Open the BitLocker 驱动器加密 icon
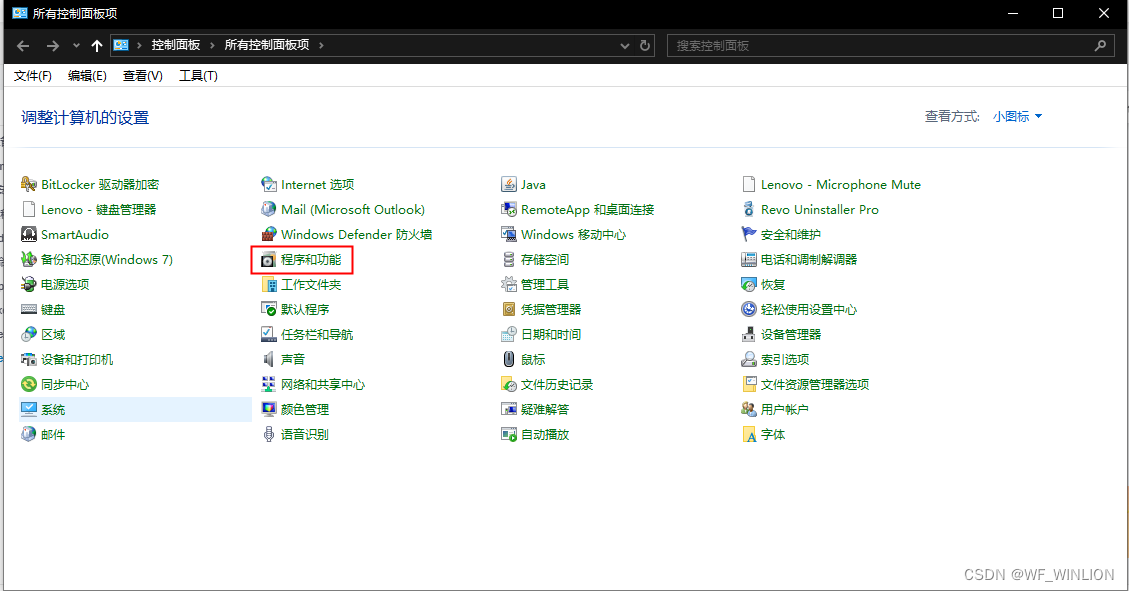The image size is (1129, 591). pyautogui.click(x=29, y=184)
